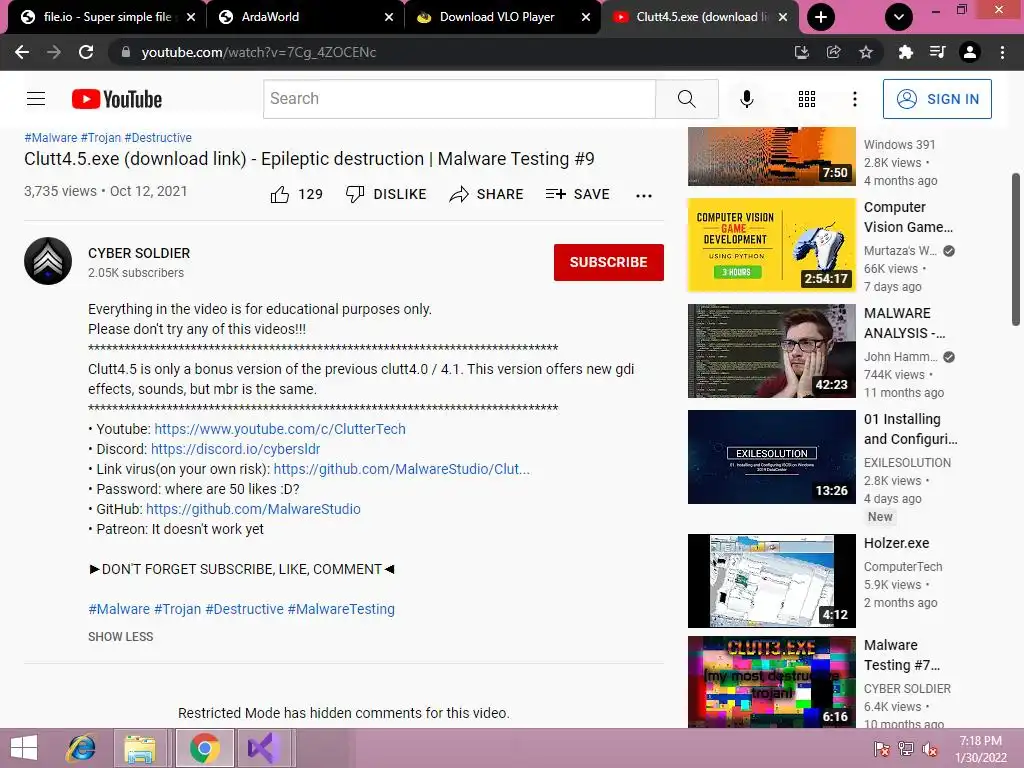Click the 01 Installing and Configuri... title
Screen dimensions: 1024x768
910,429
